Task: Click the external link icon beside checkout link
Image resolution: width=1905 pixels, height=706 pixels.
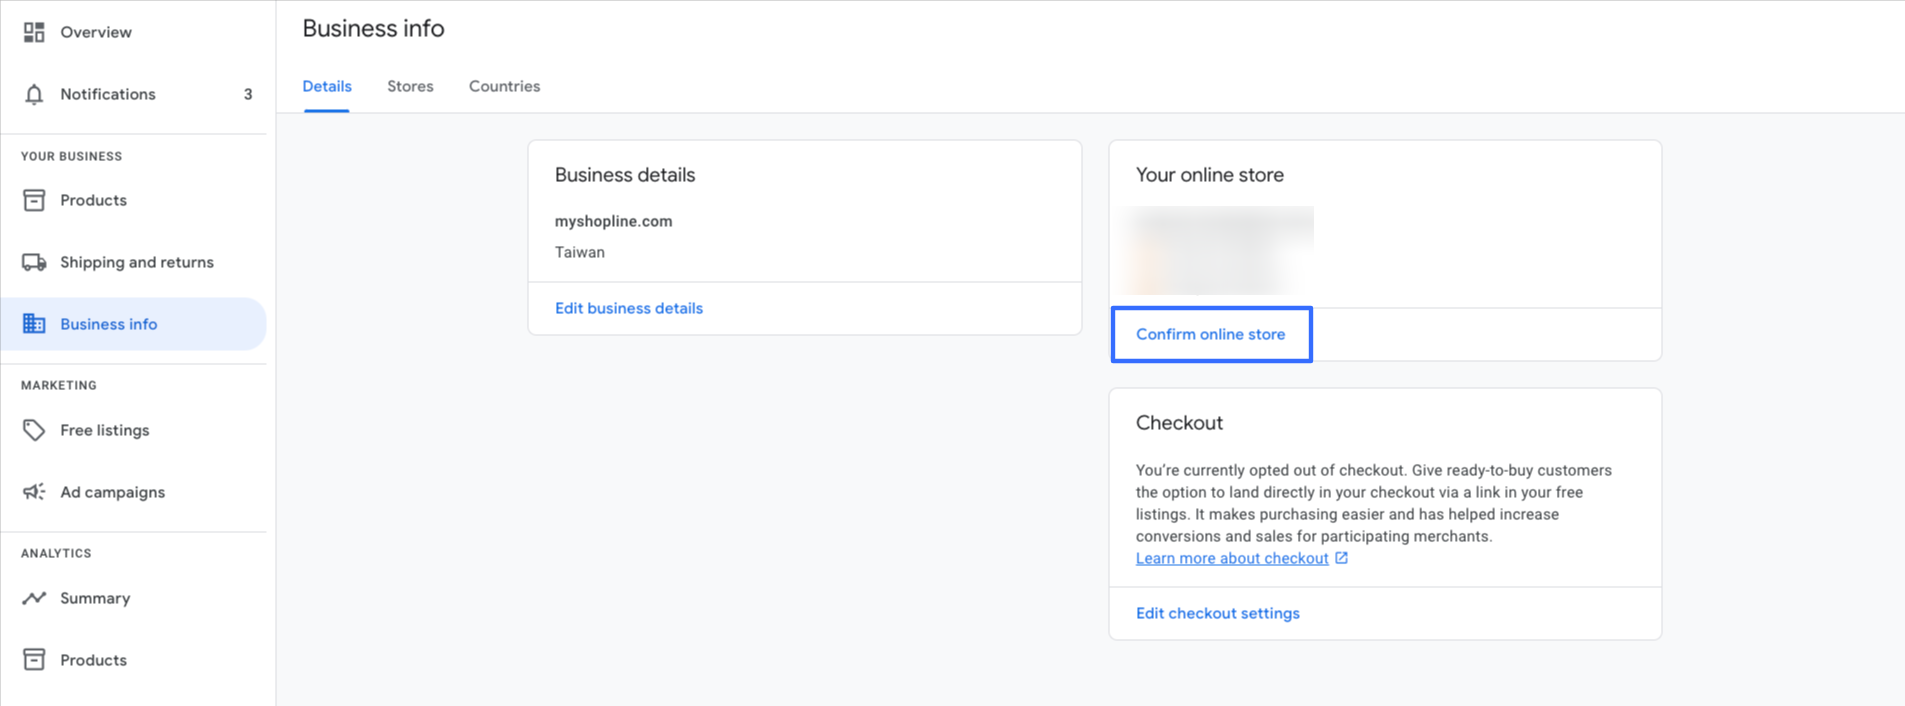Action: point(1342,558)
